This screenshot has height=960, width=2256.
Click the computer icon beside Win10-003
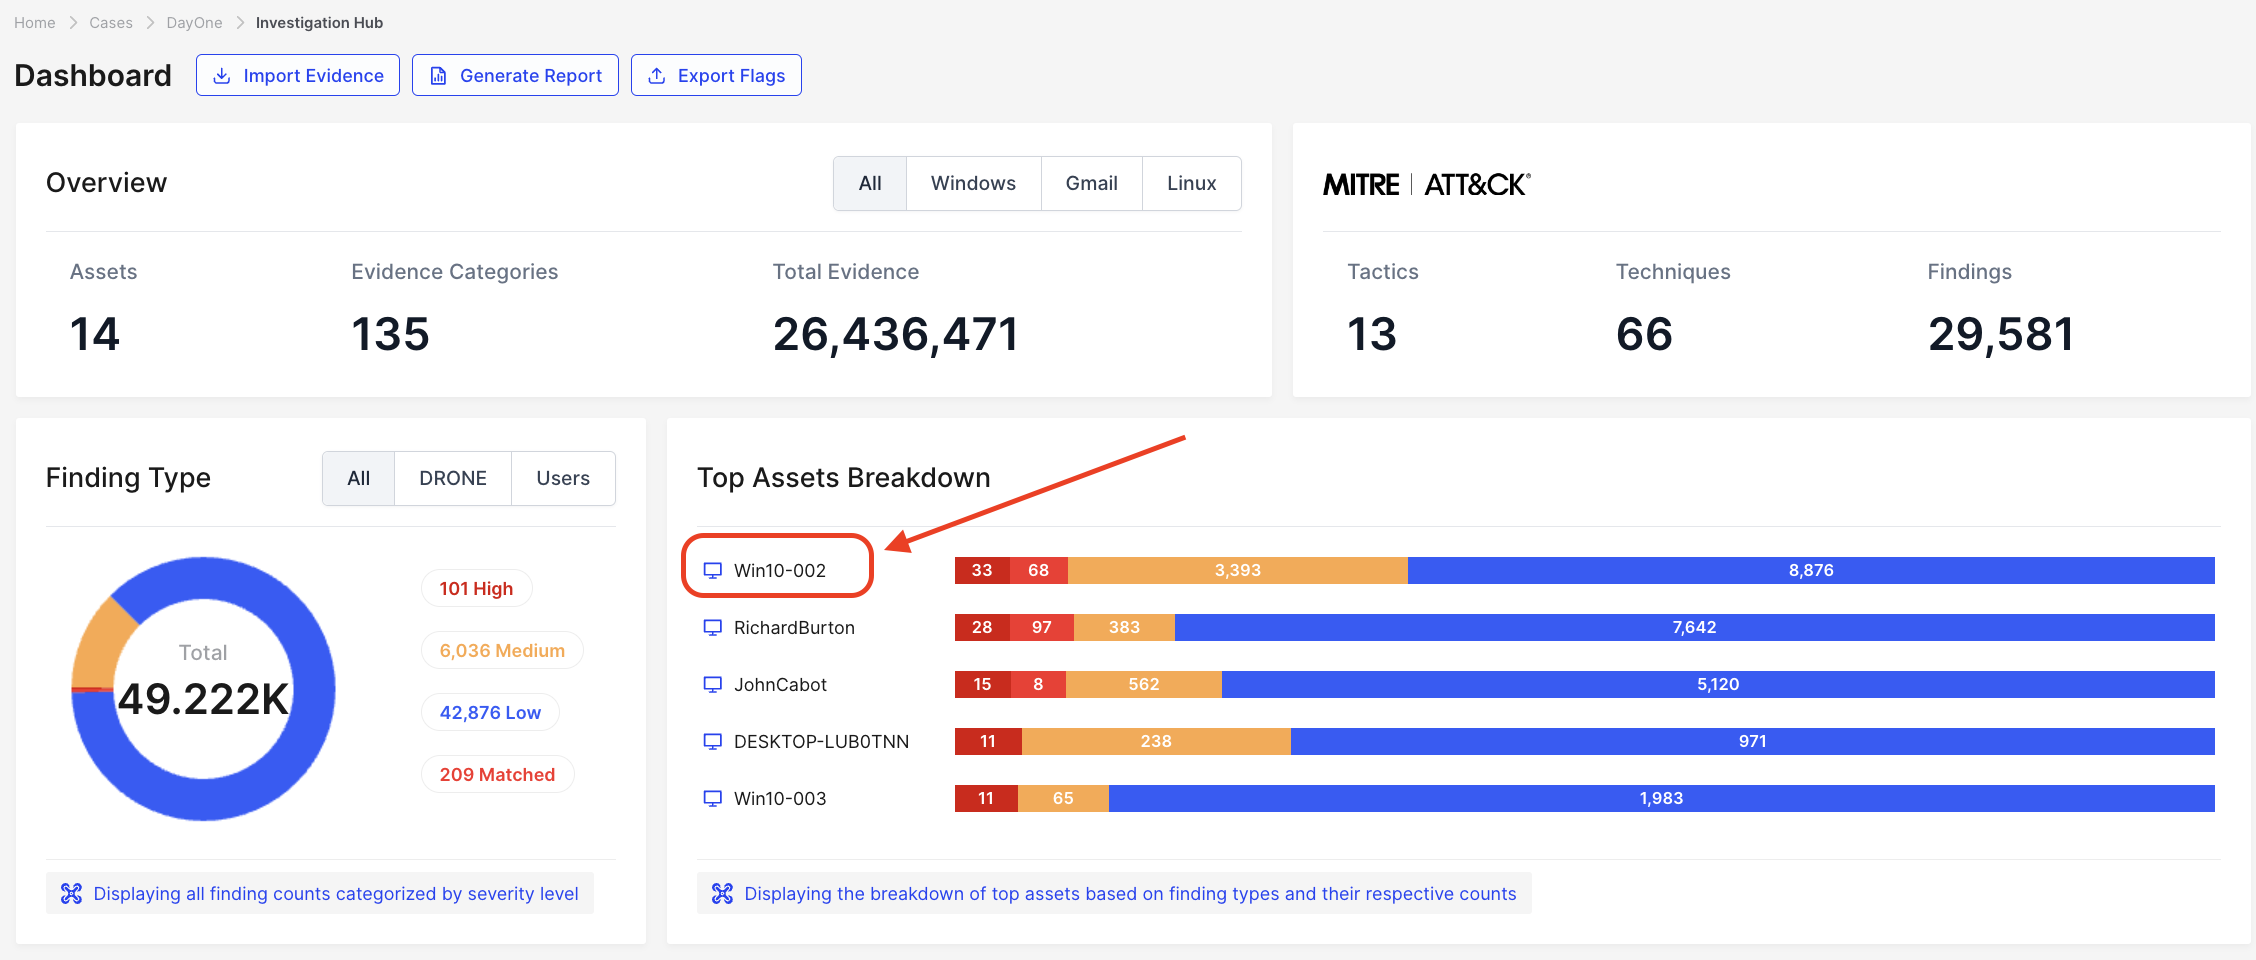[x=712, y=798]
